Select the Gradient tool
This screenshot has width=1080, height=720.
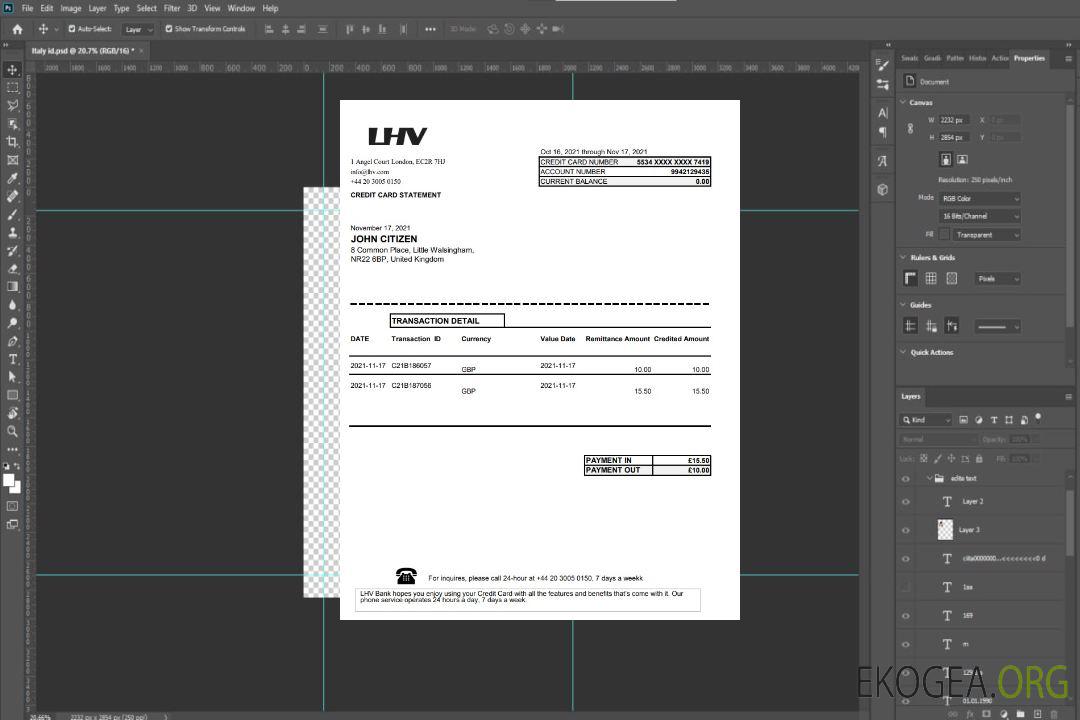(x=12, y=286)
